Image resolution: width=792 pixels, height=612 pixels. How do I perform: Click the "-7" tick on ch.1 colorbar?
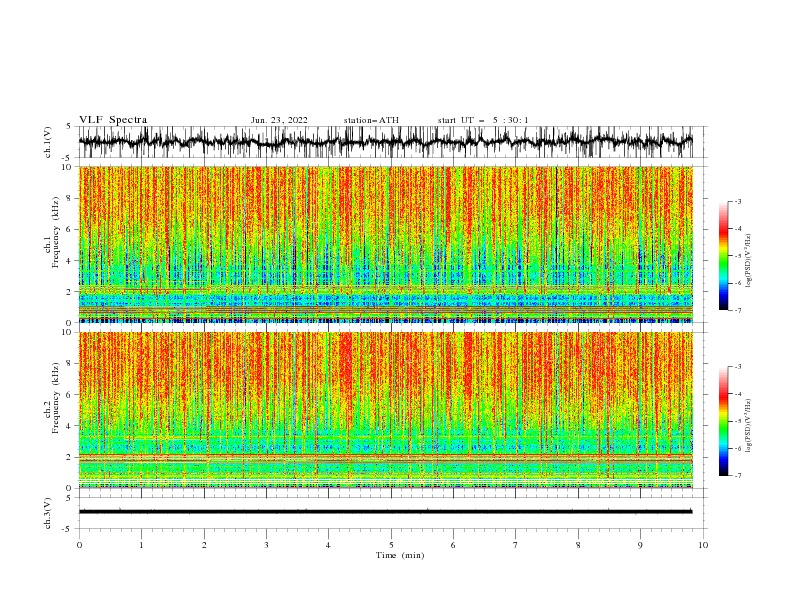tap(737, 310)
